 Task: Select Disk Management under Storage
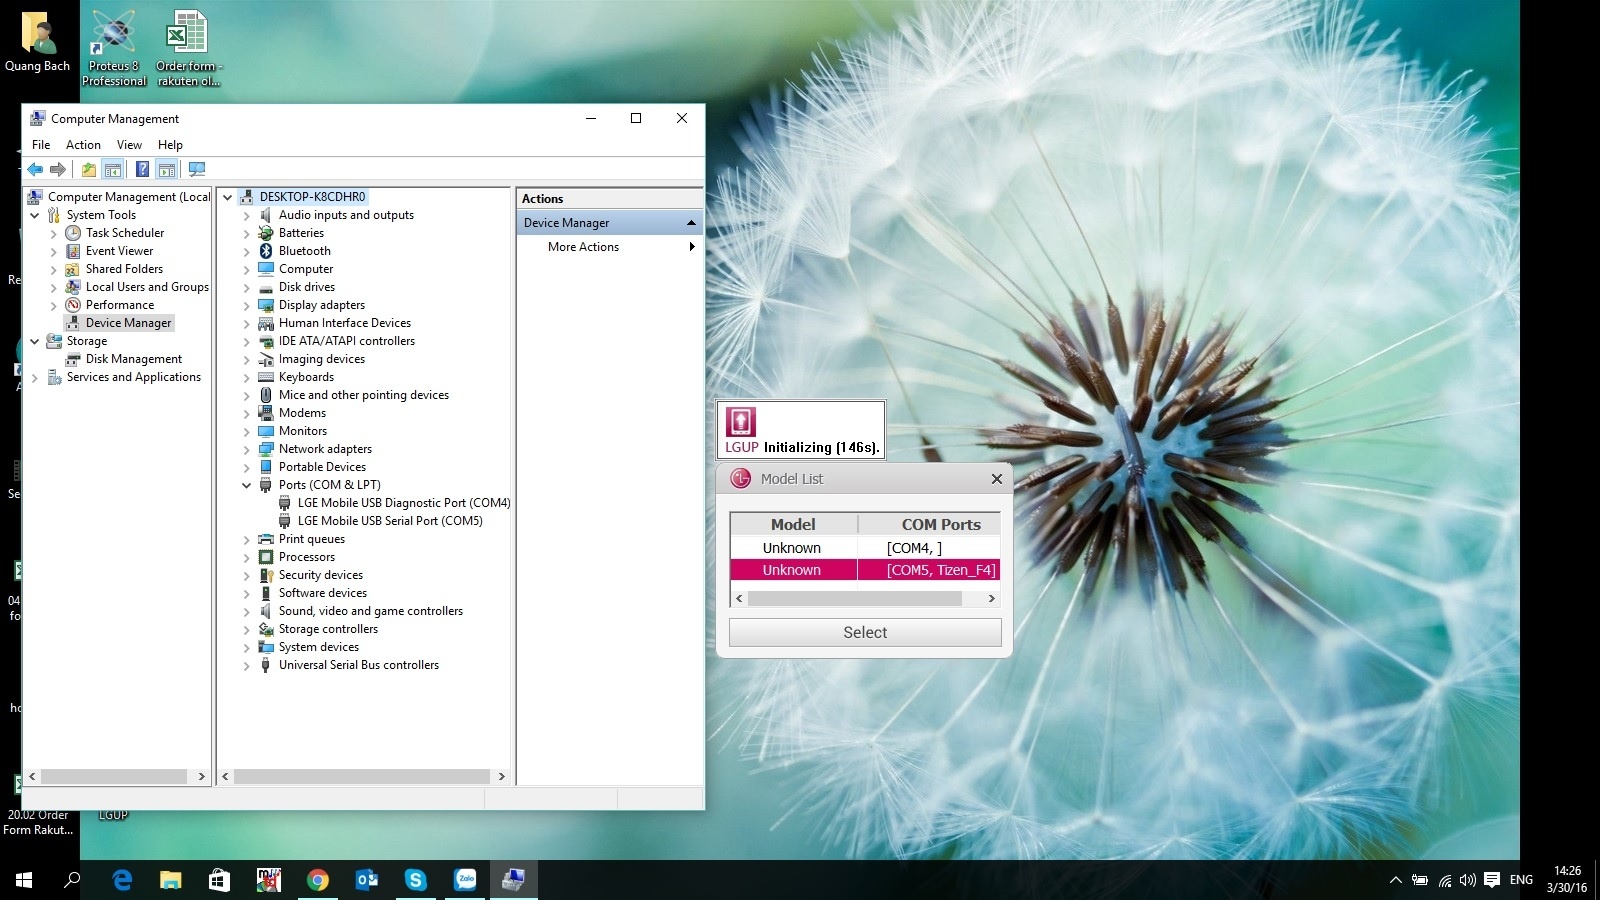(134, 359)
